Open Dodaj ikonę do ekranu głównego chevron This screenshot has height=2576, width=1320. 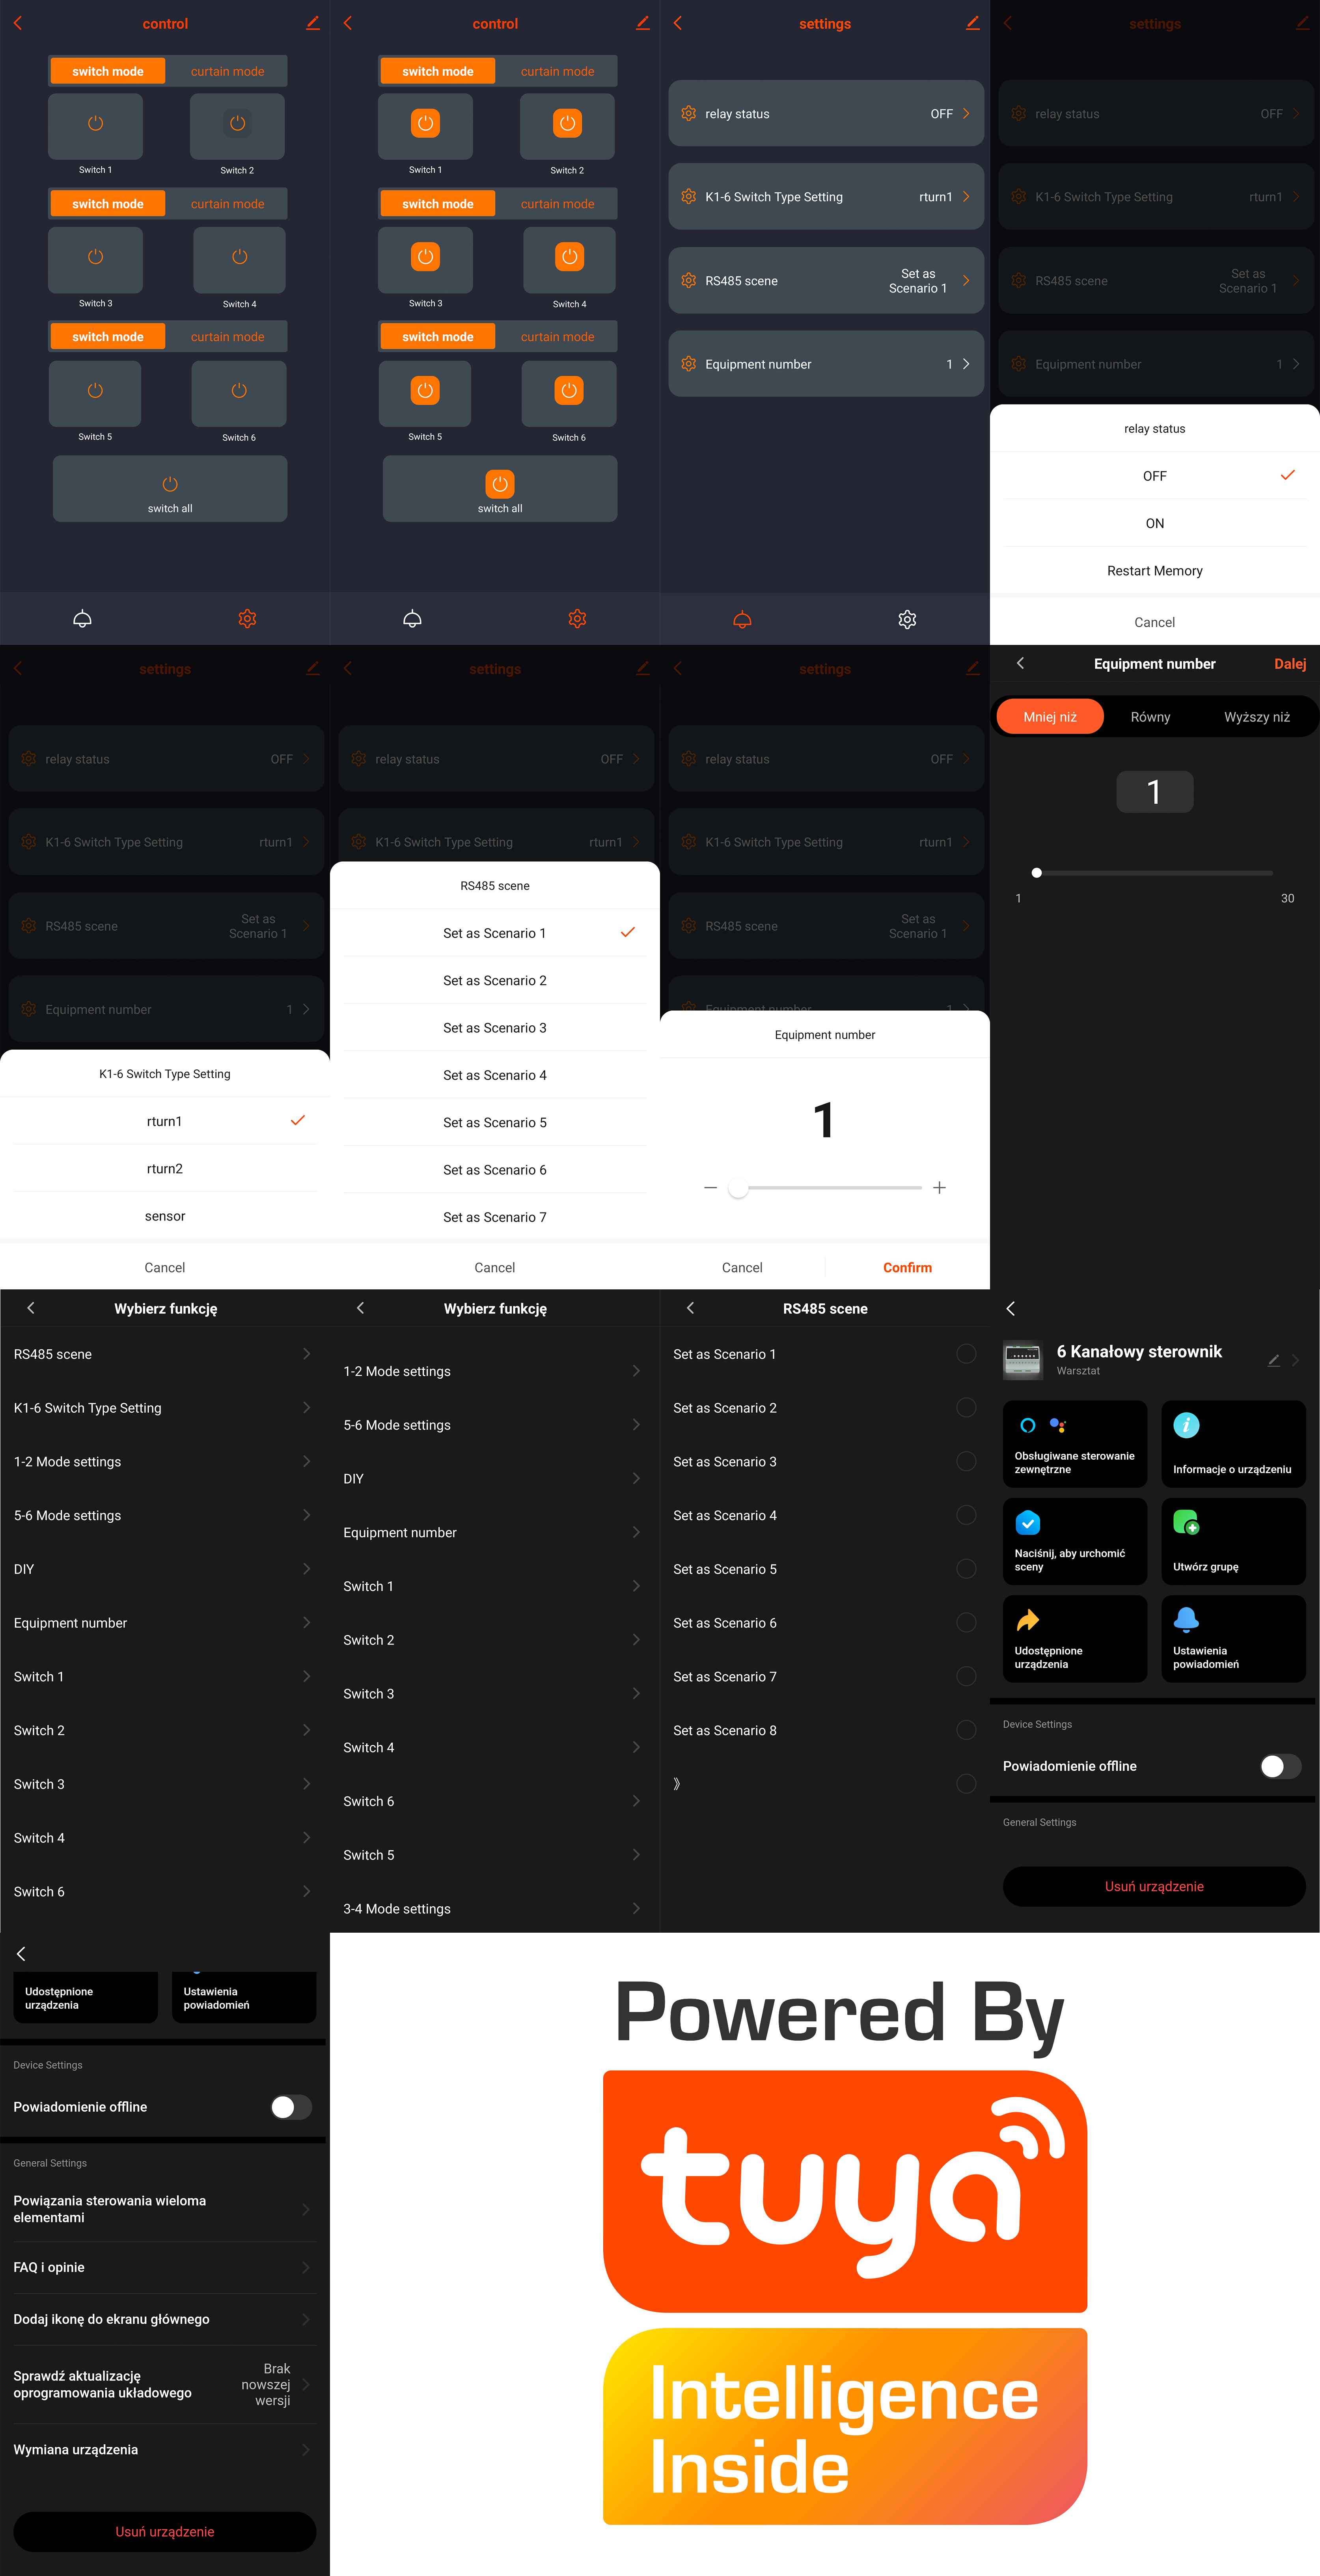[x=306, y=2319]
